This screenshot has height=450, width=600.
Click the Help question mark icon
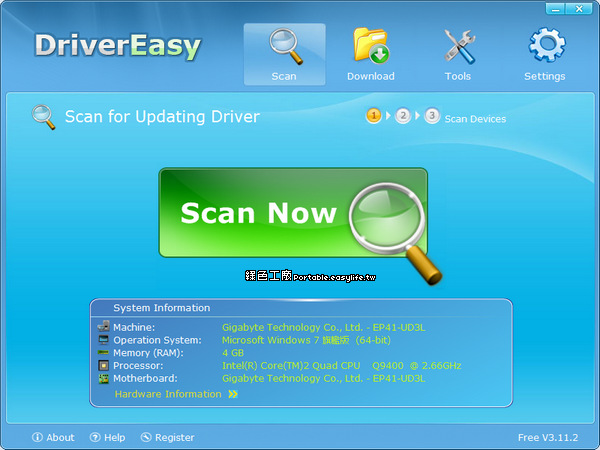(95, 437)
